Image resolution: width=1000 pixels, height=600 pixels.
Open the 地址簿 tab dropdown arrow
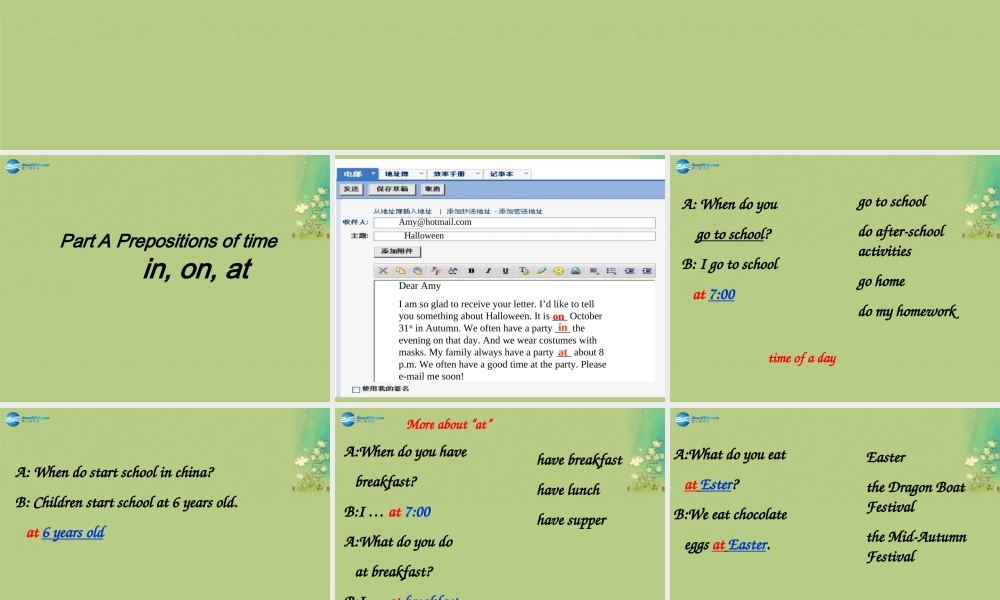(x=421, y=174)
